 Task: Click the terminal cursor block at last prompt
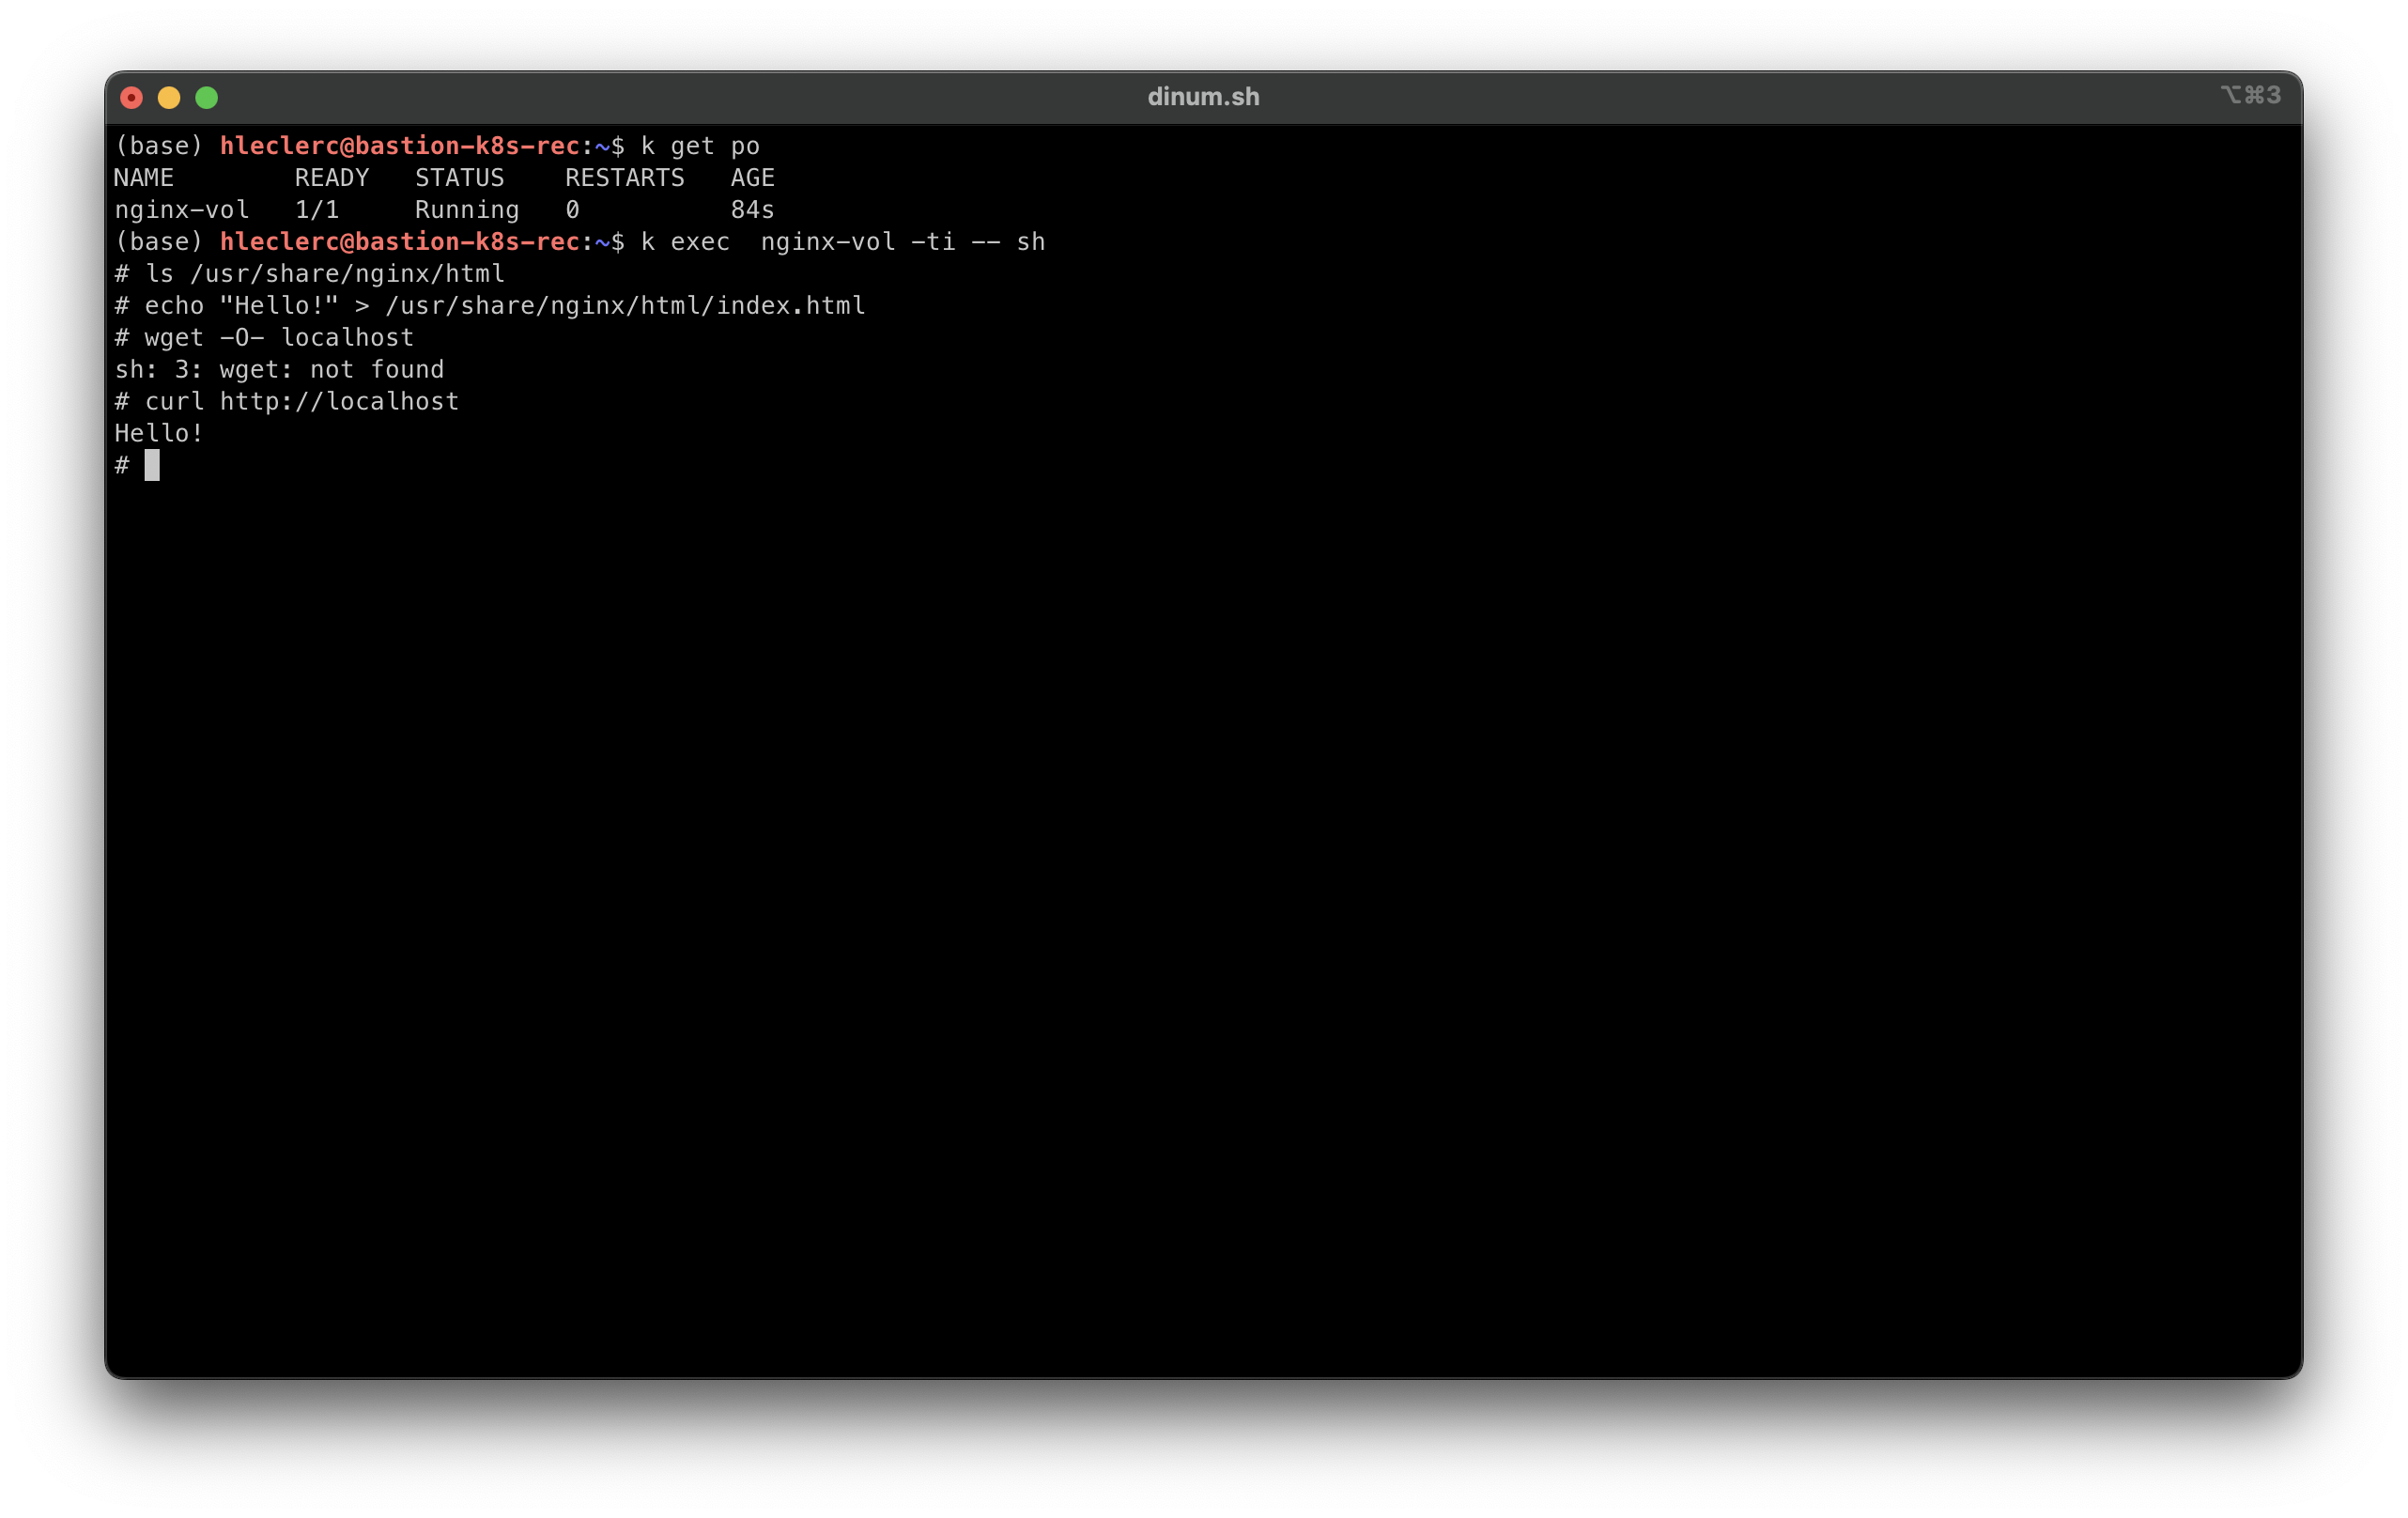[152, 465]
